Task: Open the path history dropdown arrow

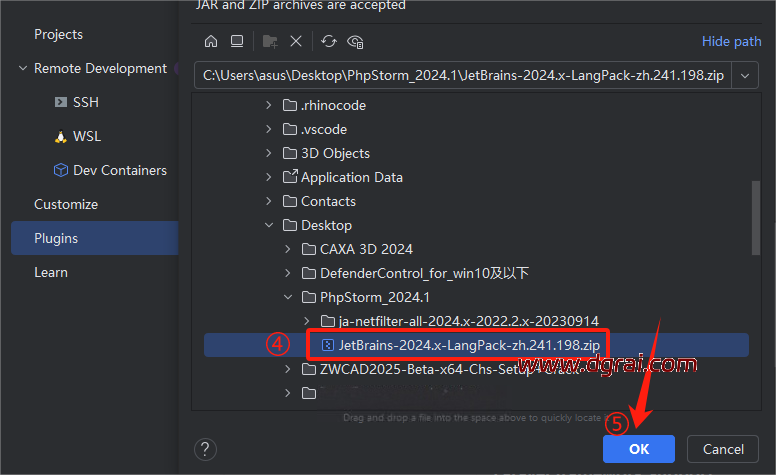Action: tap(745, 76)
